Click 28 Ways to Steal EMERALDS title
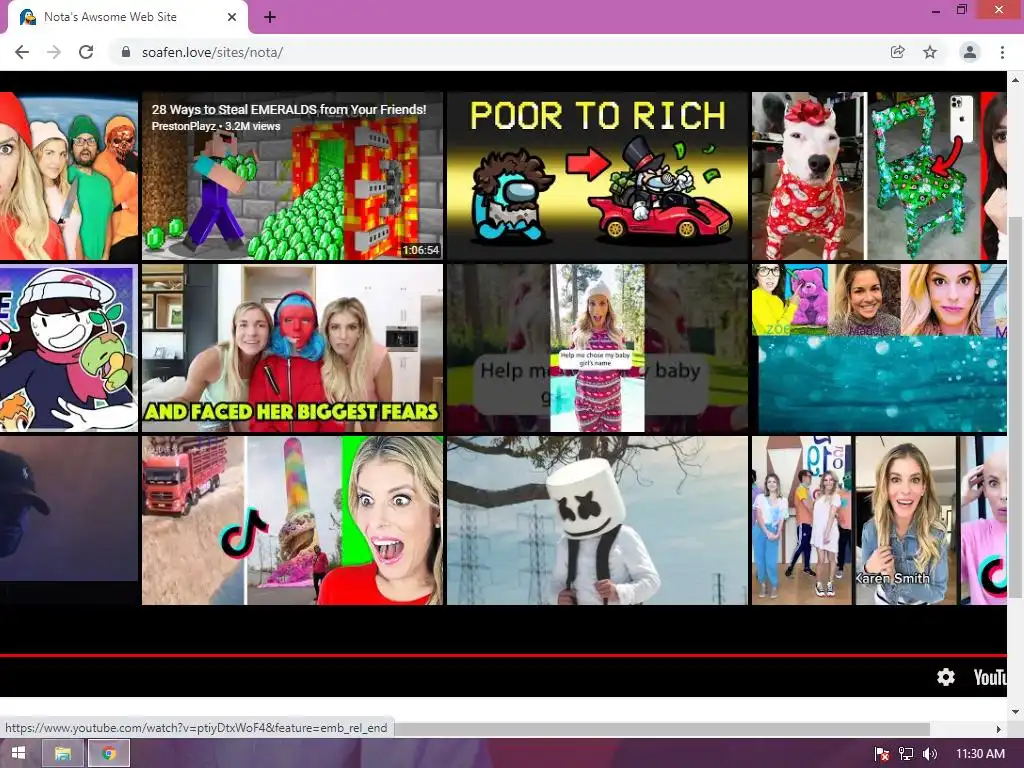The width and height of the screenshot is (1024, 768). point(289,110)
